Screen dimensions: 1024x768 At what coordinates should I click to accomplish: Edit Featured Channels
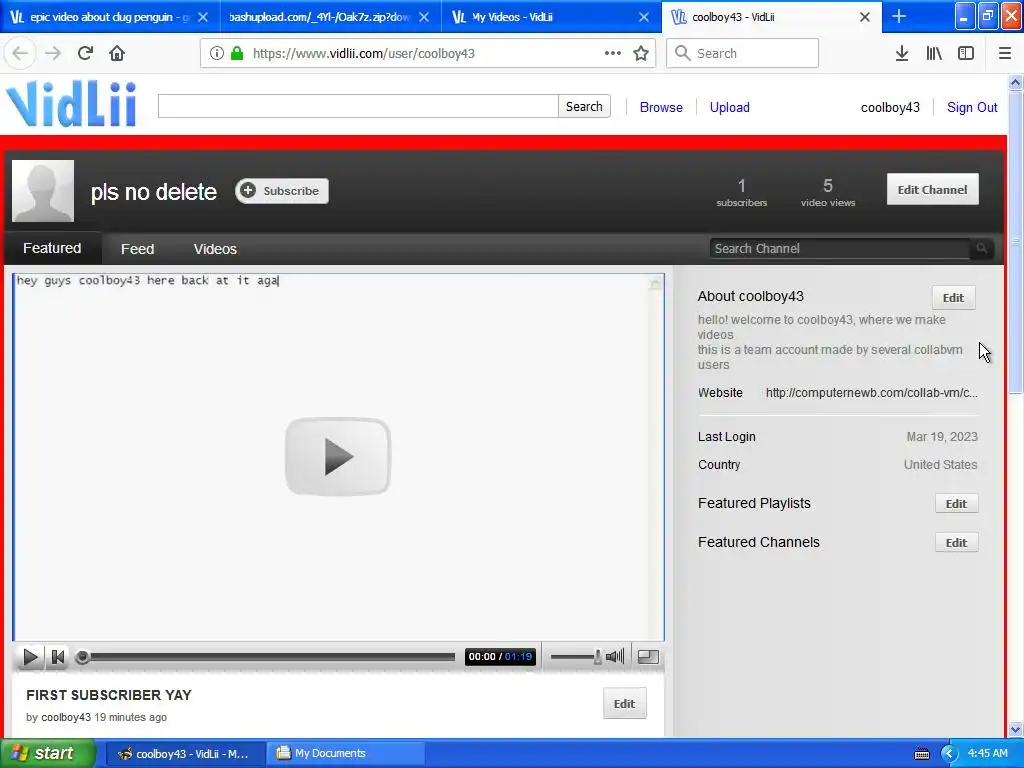(956, 543)
